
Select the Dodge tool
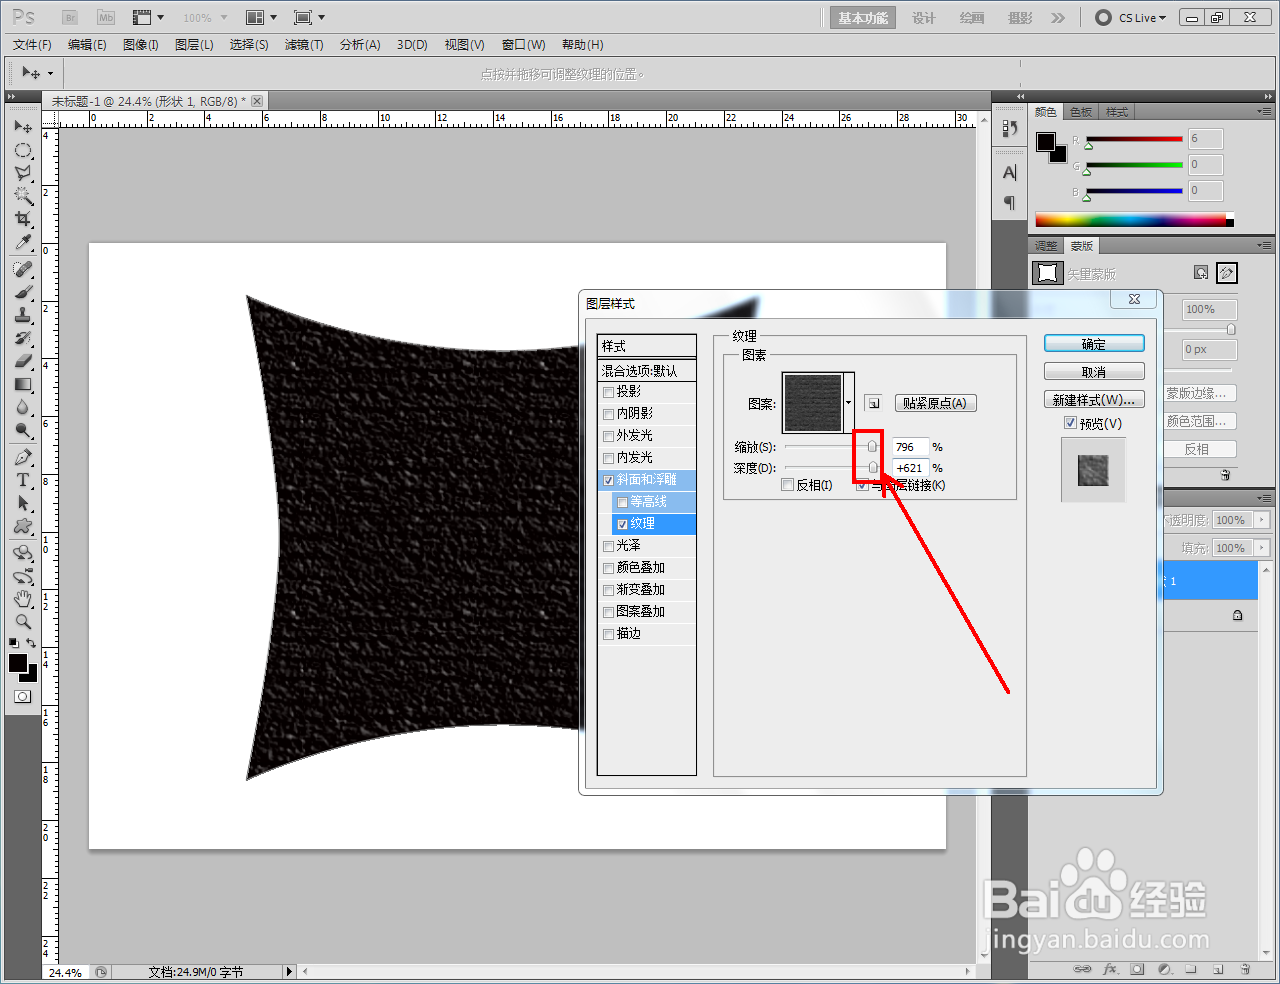(x=23, y=430)
